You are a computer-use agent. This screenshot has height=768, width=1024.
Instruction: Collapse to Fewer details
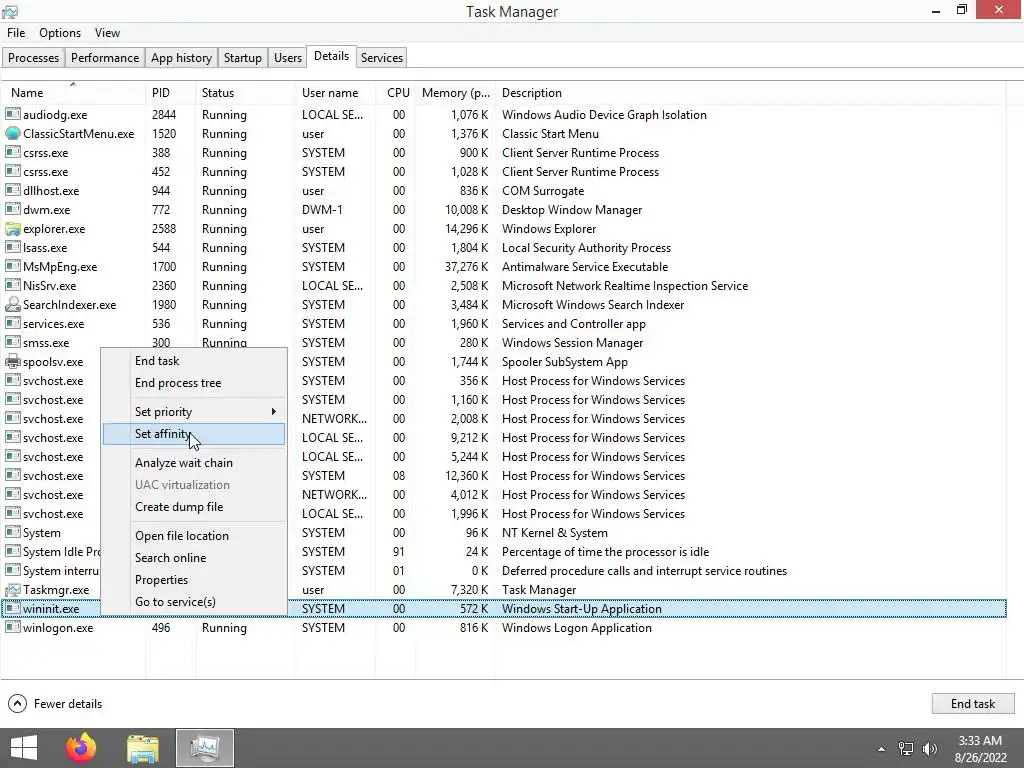pos(55,703)
